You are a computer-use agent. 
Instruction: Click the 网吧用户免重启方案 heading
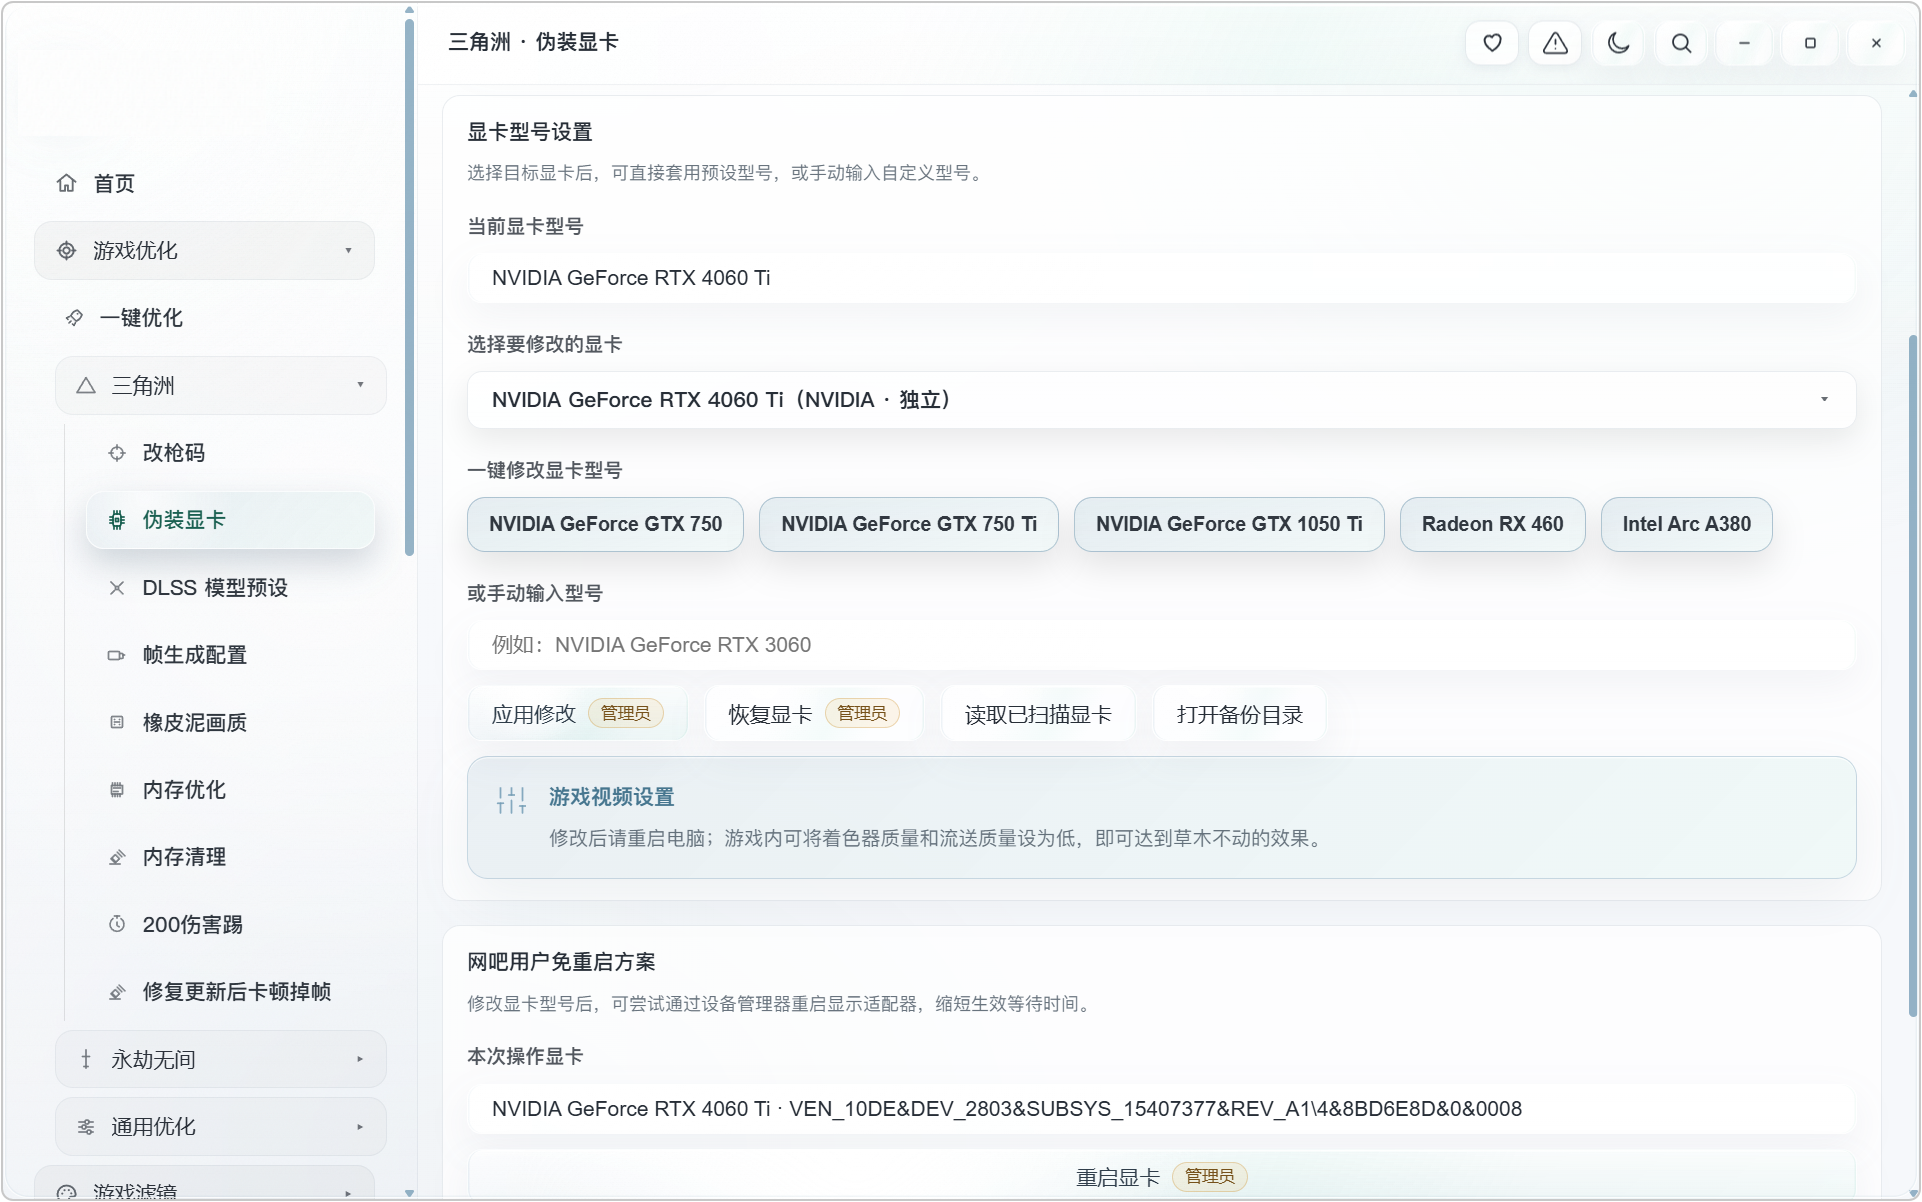click(561, 962)
